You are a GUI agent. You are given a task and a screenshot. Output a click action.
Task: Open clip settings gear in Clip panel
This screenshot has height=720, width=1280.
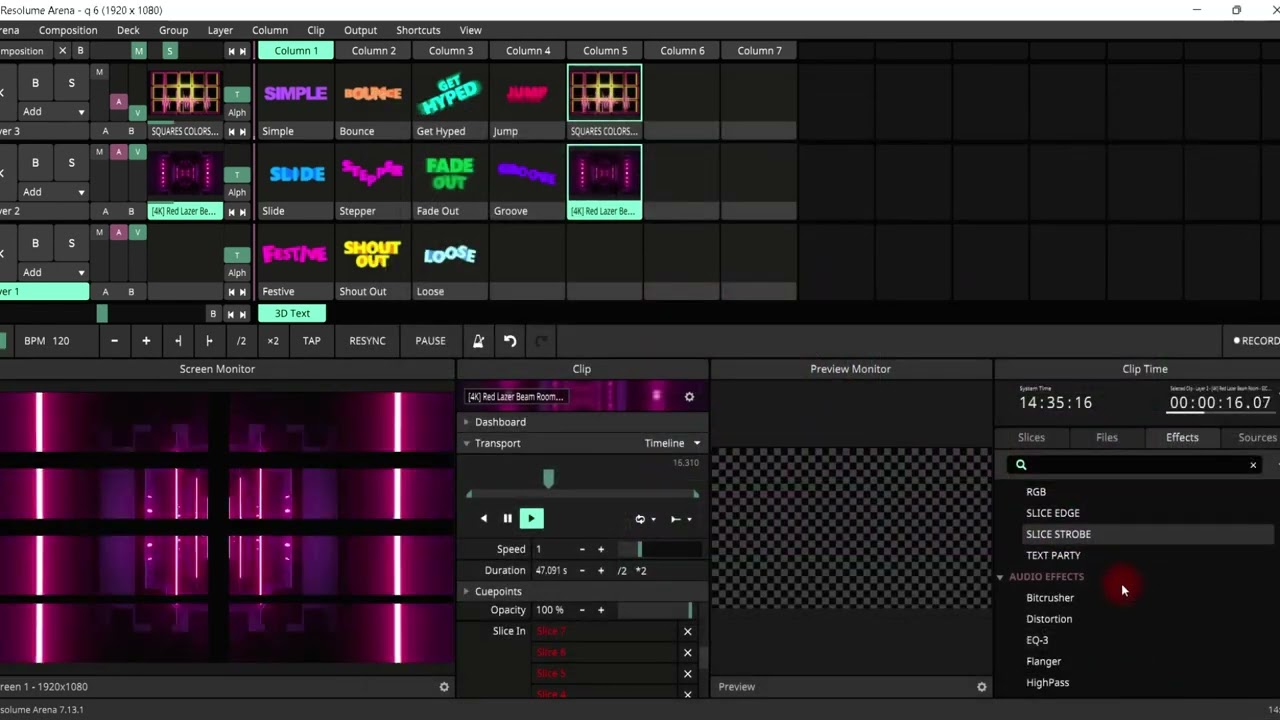pos(689,397)
